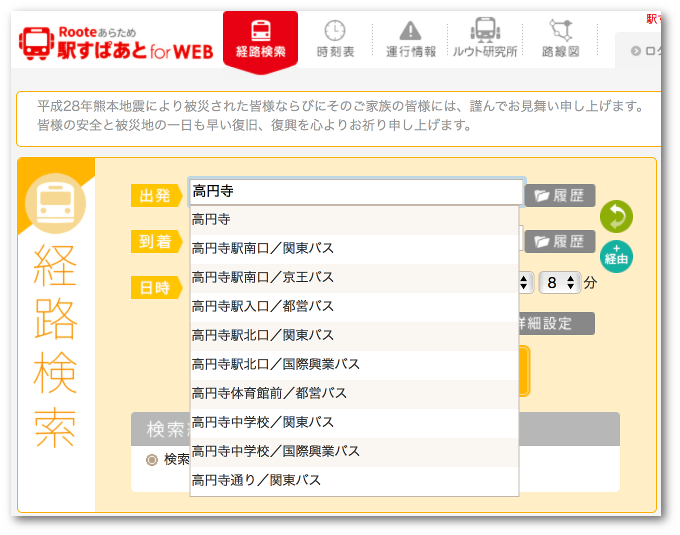Open the ルウト研究所 tab
This screenshot has width=680, height=535.
coord(485,38)
